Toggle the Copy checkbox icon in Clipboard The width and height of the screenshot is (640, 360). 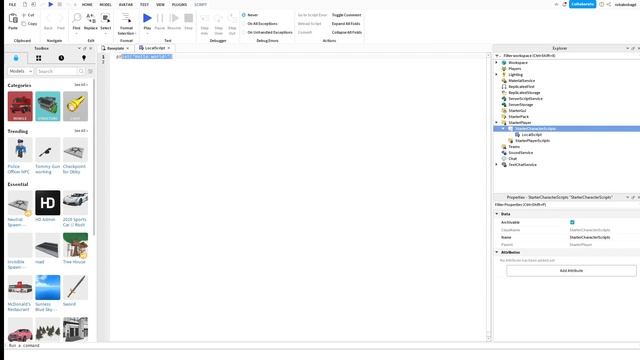(24, 24)
